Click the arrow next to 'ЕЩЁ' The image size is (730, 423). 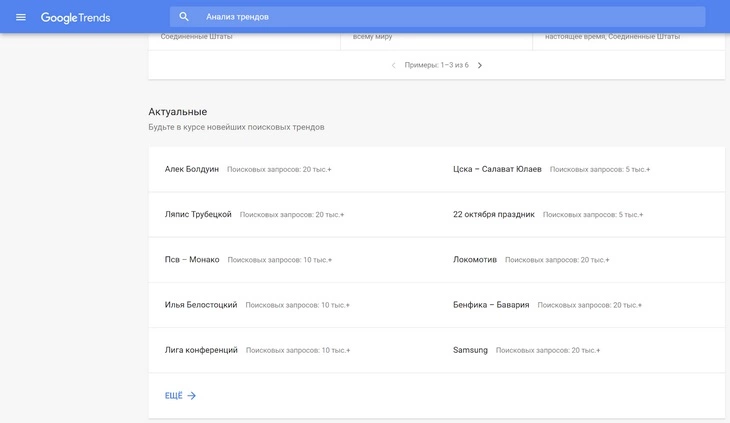[192, 396]
